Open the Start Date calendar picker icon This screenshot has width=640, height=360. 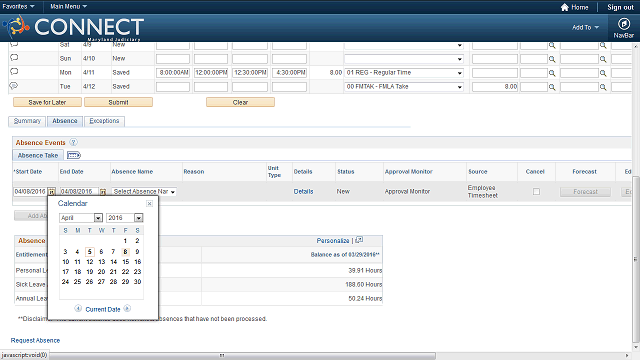pyautogui.click(x=51, y=191)
